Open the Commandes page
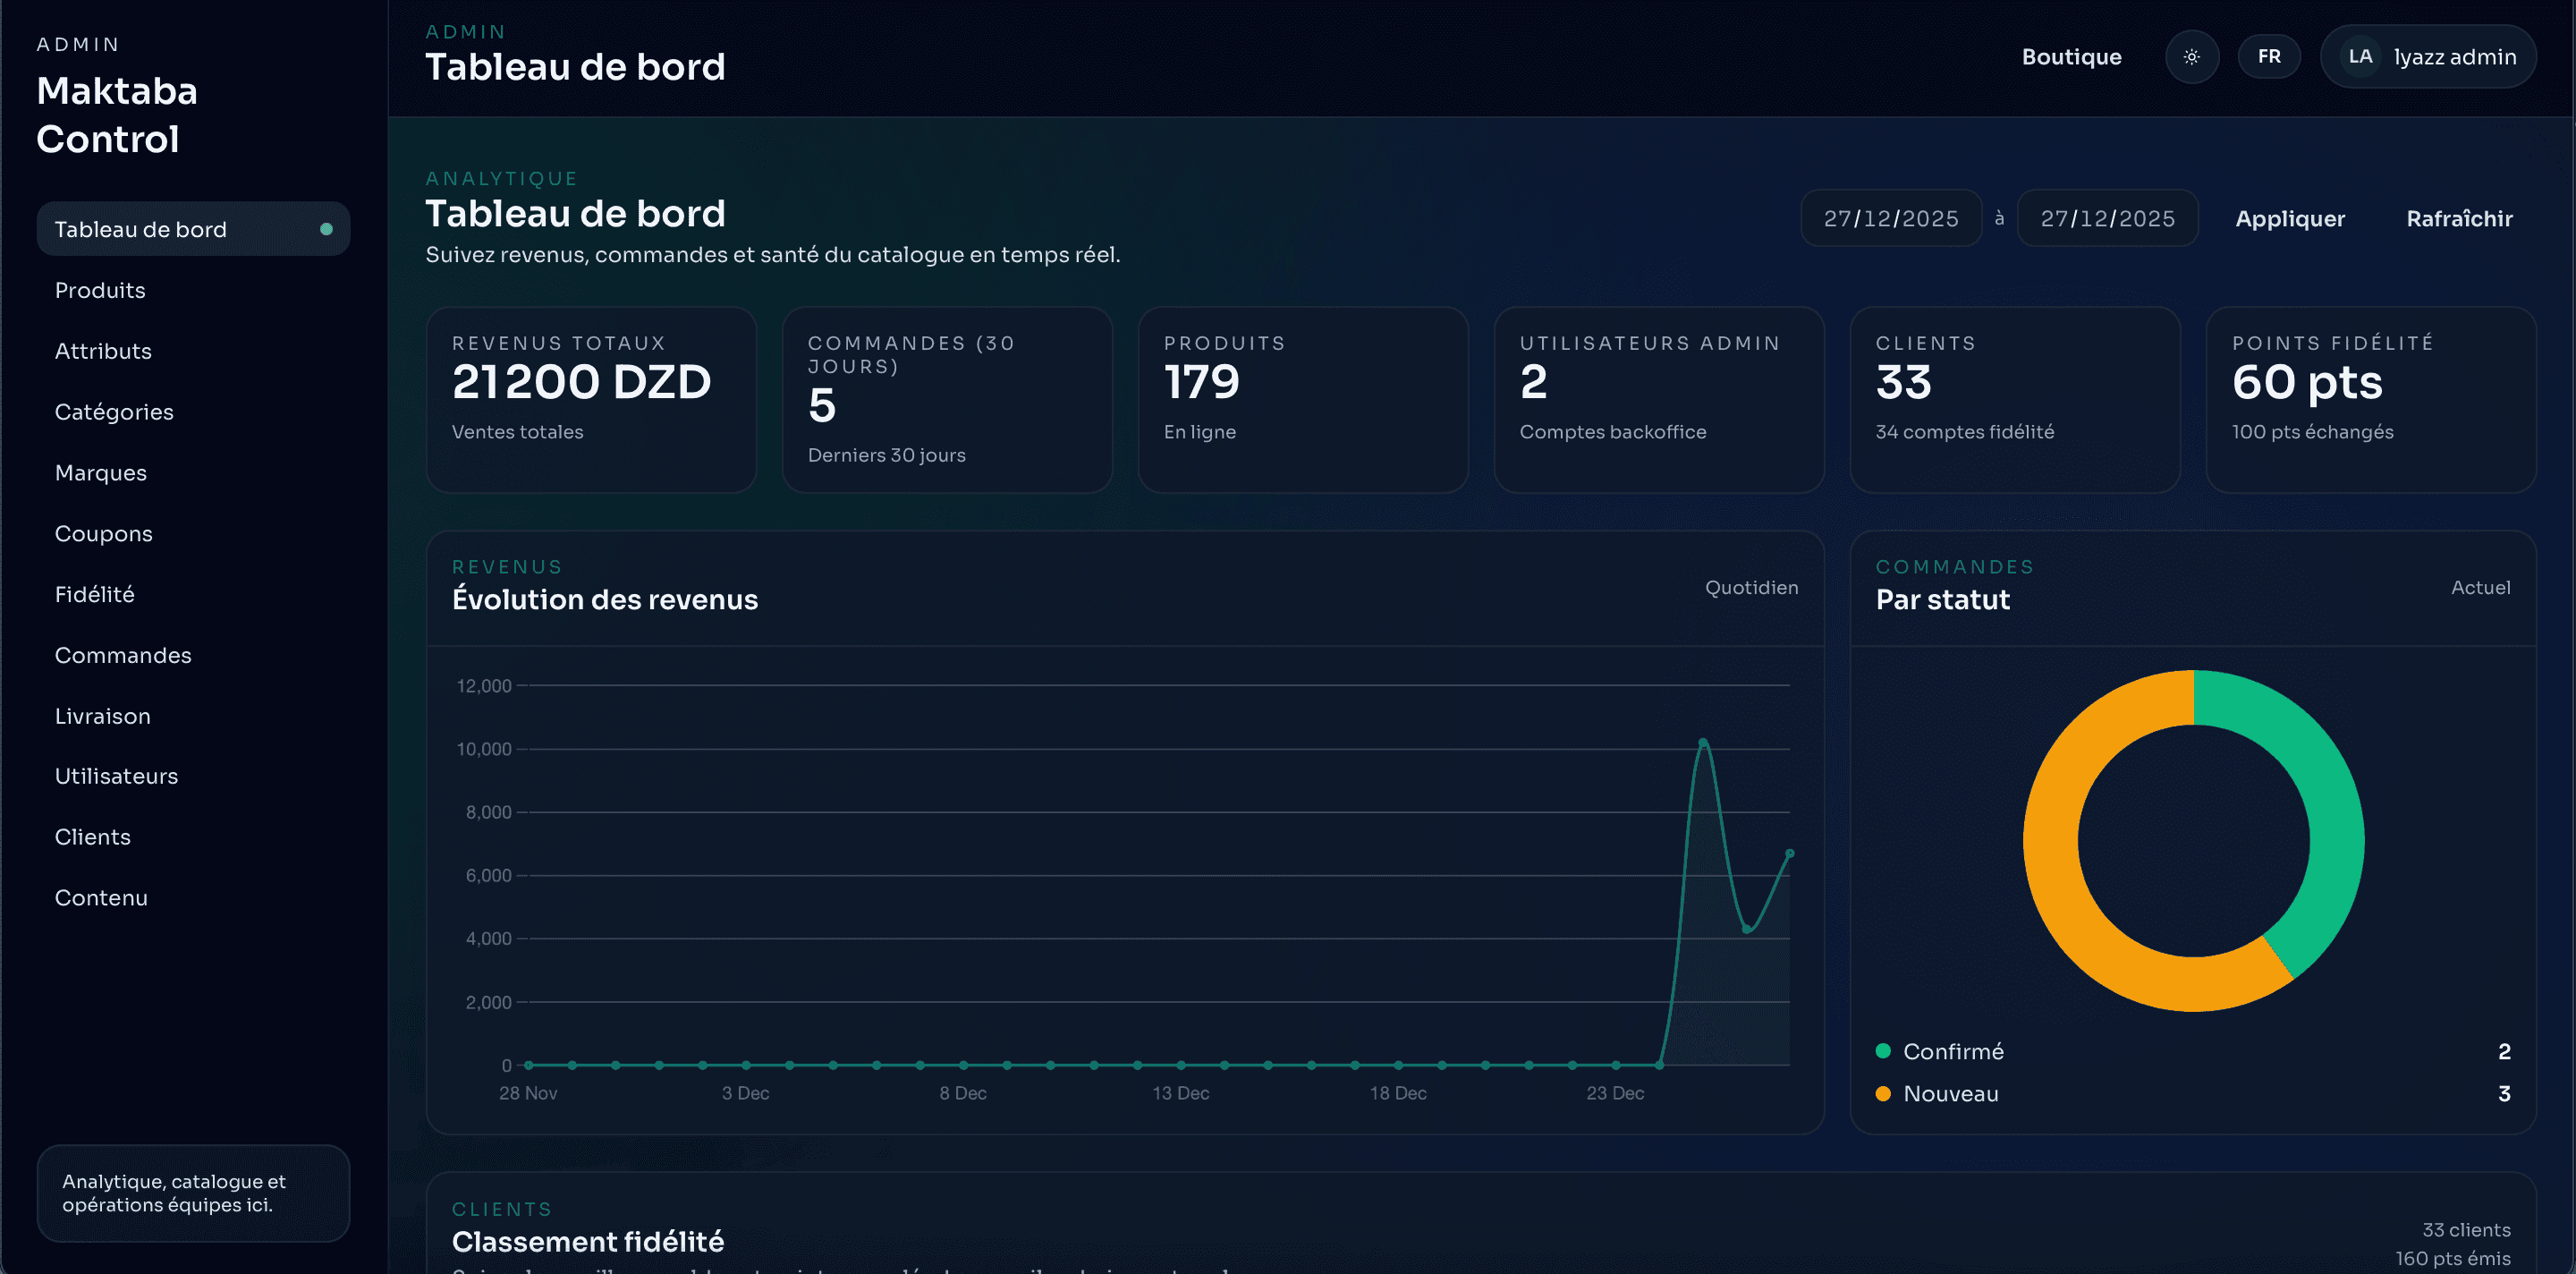The height and width of the screenshot is (1274, 2576). coord(123,655)
